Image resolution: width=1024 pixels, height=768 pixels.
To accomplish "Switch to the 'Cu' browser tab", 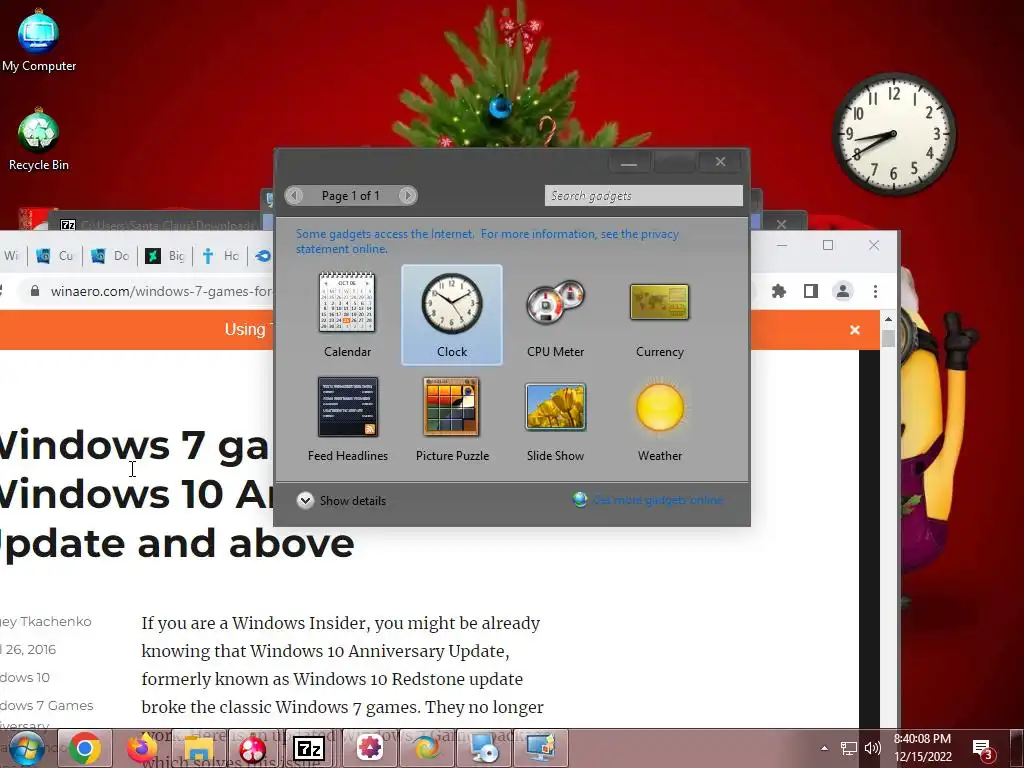I will pyautogui.click(x=55, y=256).
